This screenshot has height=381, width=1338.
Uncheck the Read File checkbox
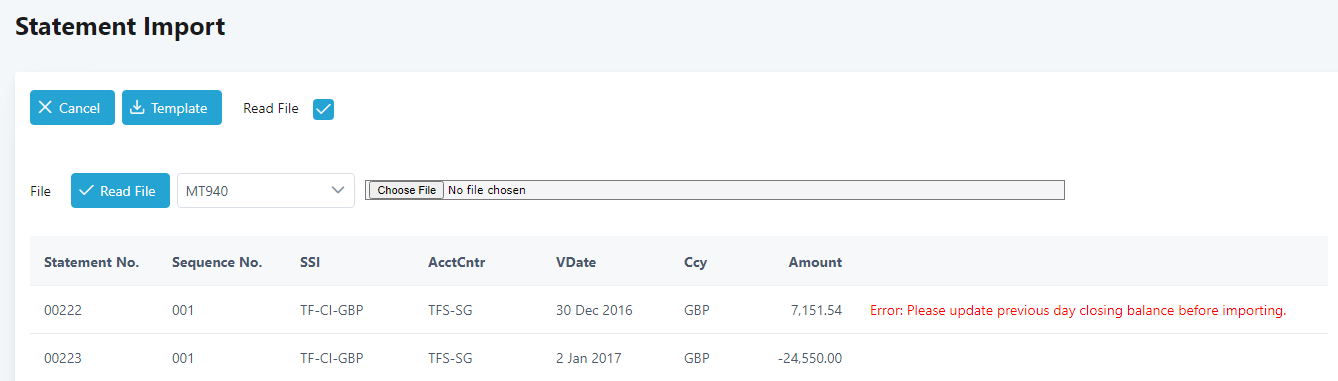pos(323,109)
